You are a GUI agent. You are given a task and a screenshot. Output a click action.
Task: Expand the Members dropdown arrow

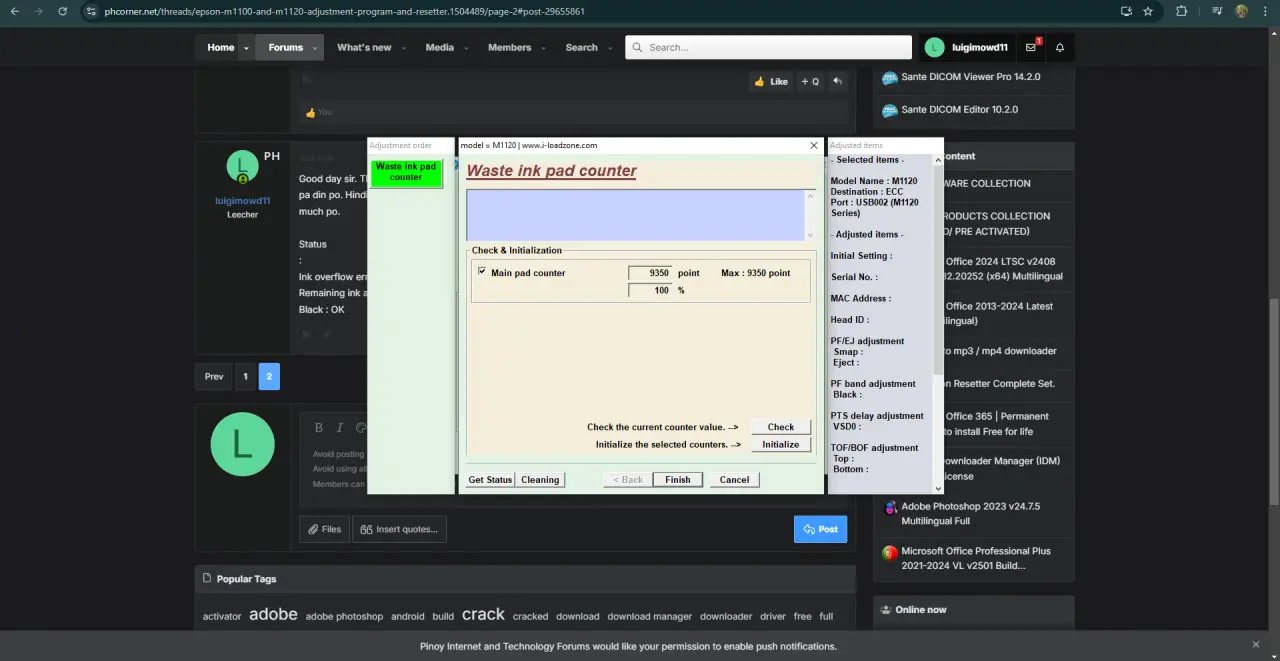click(545, 48)
